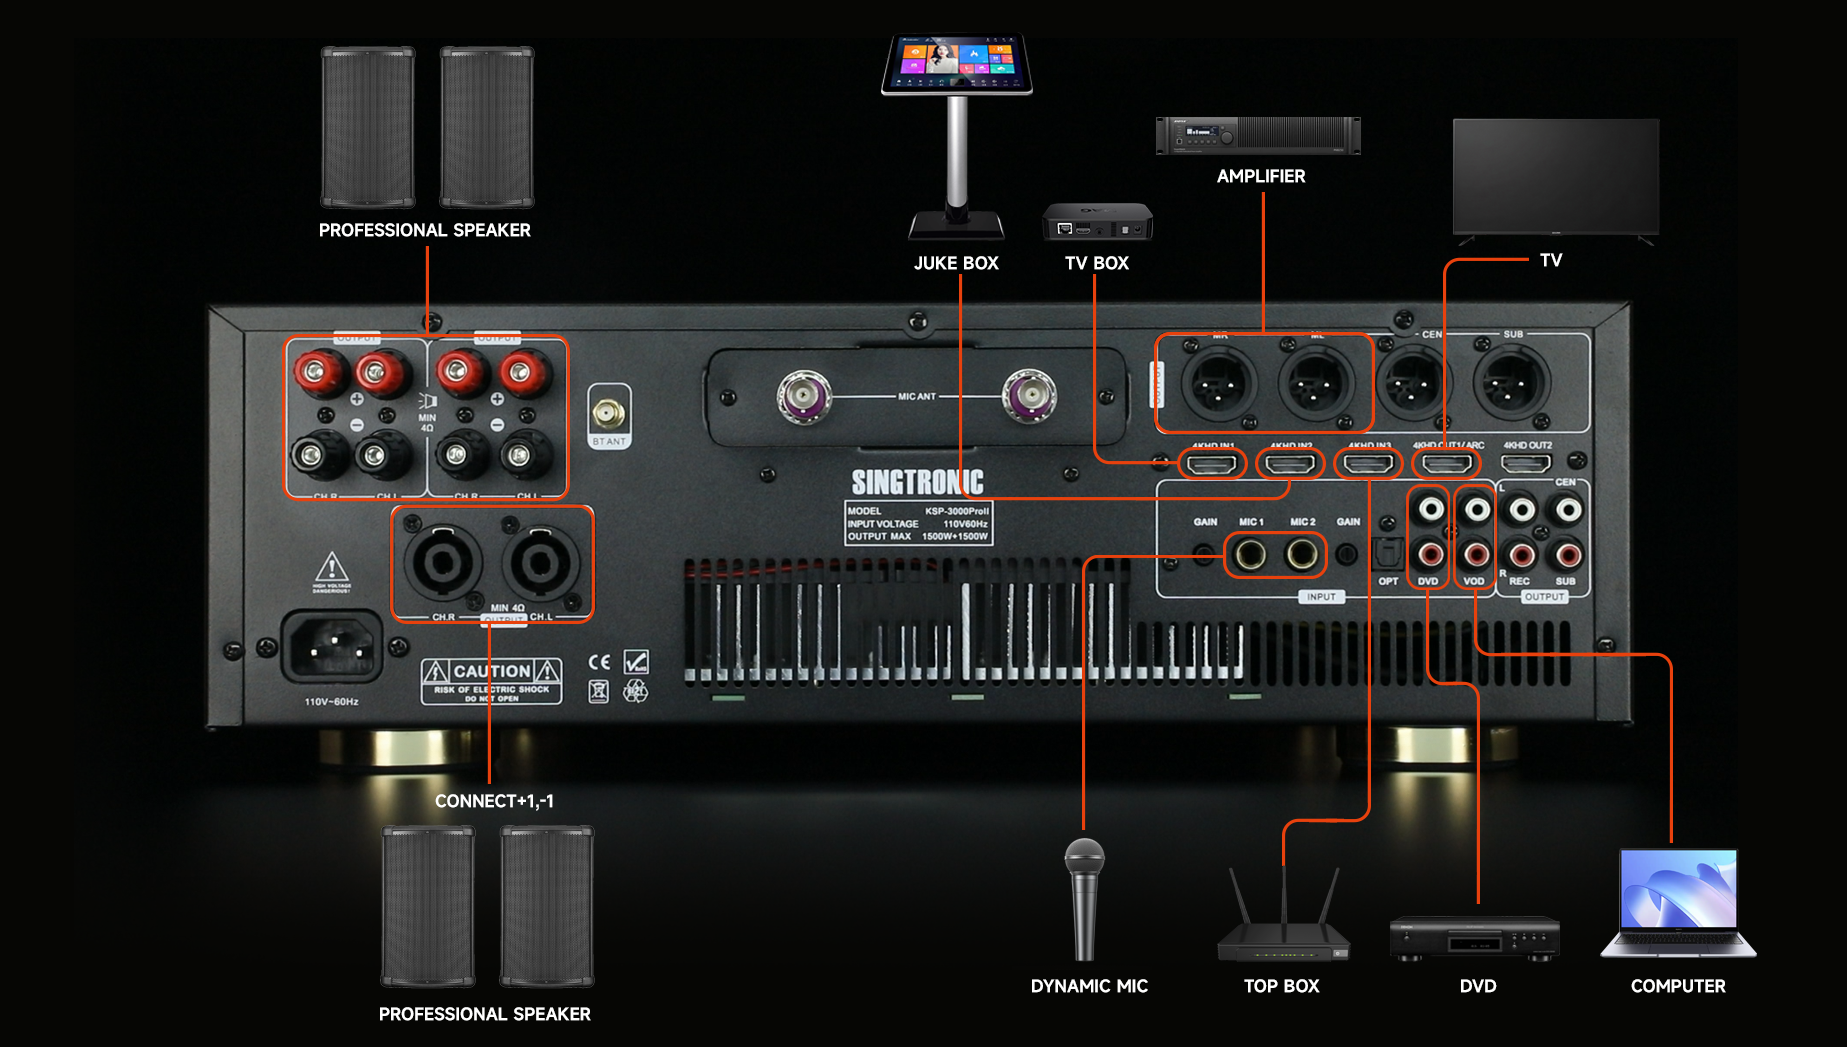The height and width of the screenshot is (1047, 1847).
Task: Click the lightning triangle left of CAUTION
Action: pos(436,671)
